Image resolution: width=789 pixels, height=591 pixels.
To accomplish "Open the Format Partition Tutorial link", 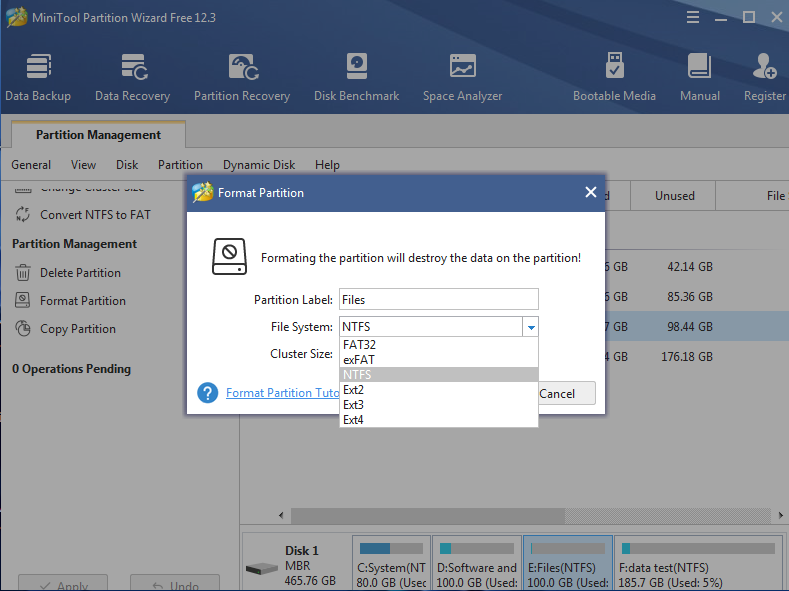I will 283,393.
